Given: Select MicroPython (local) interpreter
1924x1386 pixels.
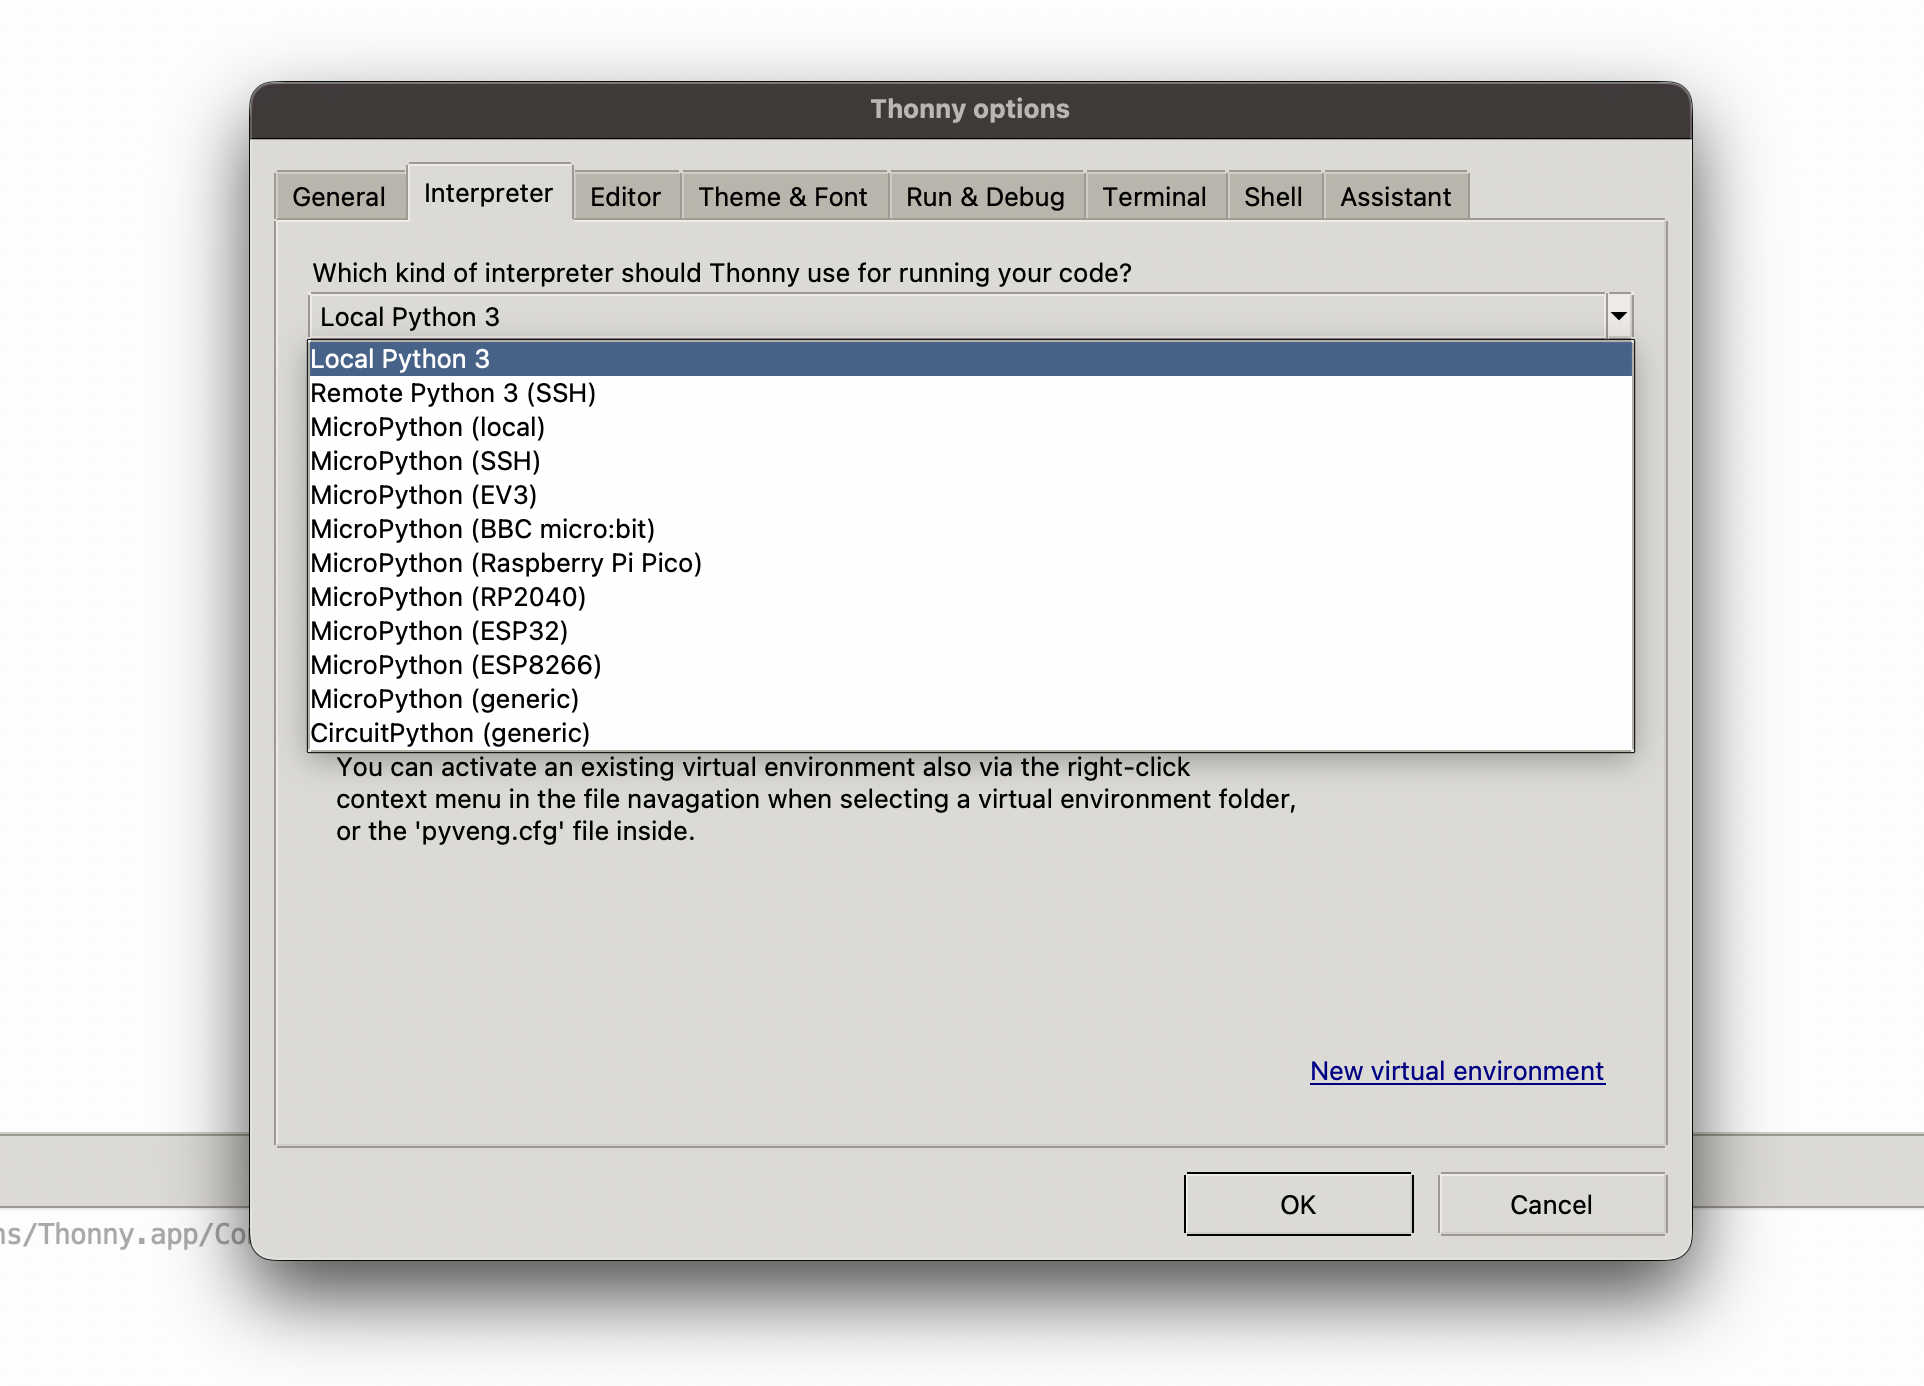Looking at the screenshot, I should (427, 427).
